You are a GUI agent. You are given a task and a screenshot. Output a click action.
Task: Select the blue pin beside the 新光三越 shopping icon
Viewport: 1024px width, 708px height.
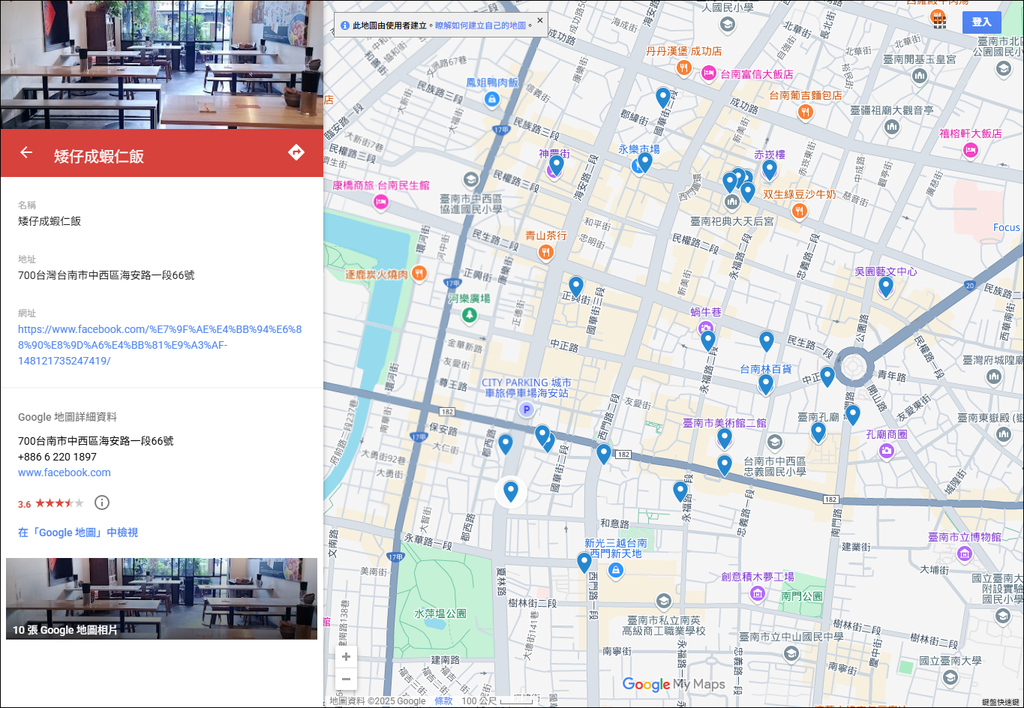tap(584, 562)
